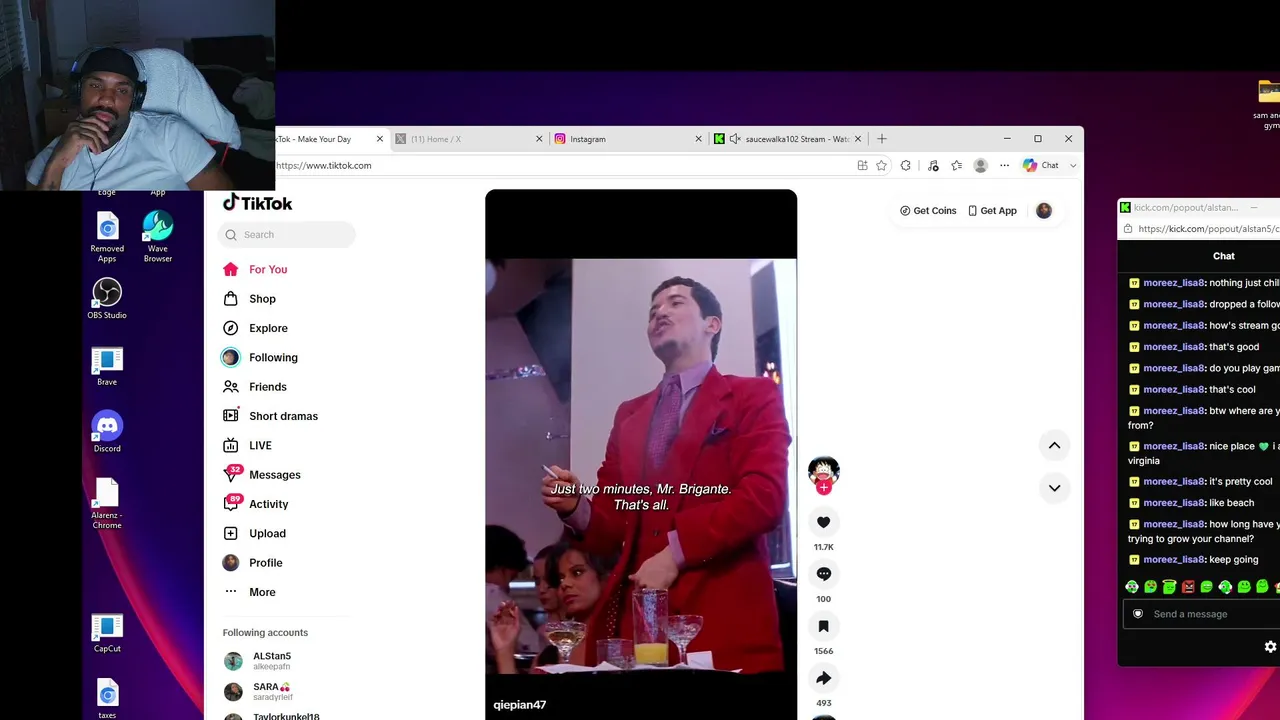Open the Explore compass icon
This screenshot has width=1280, height=720.
(231, 328)
